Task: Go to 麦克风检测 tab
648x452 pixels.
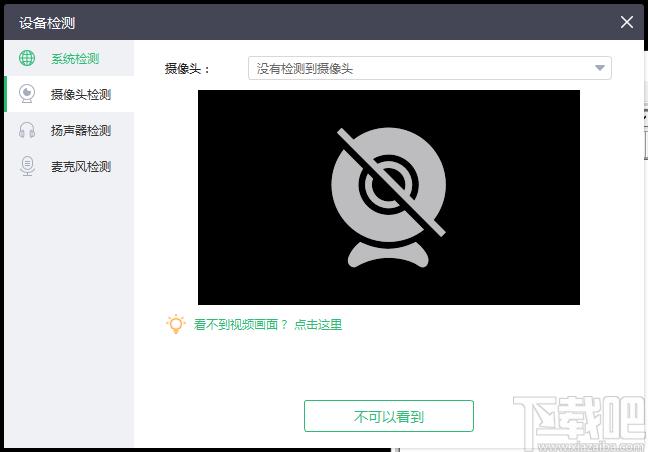Action: coord(69,166)
